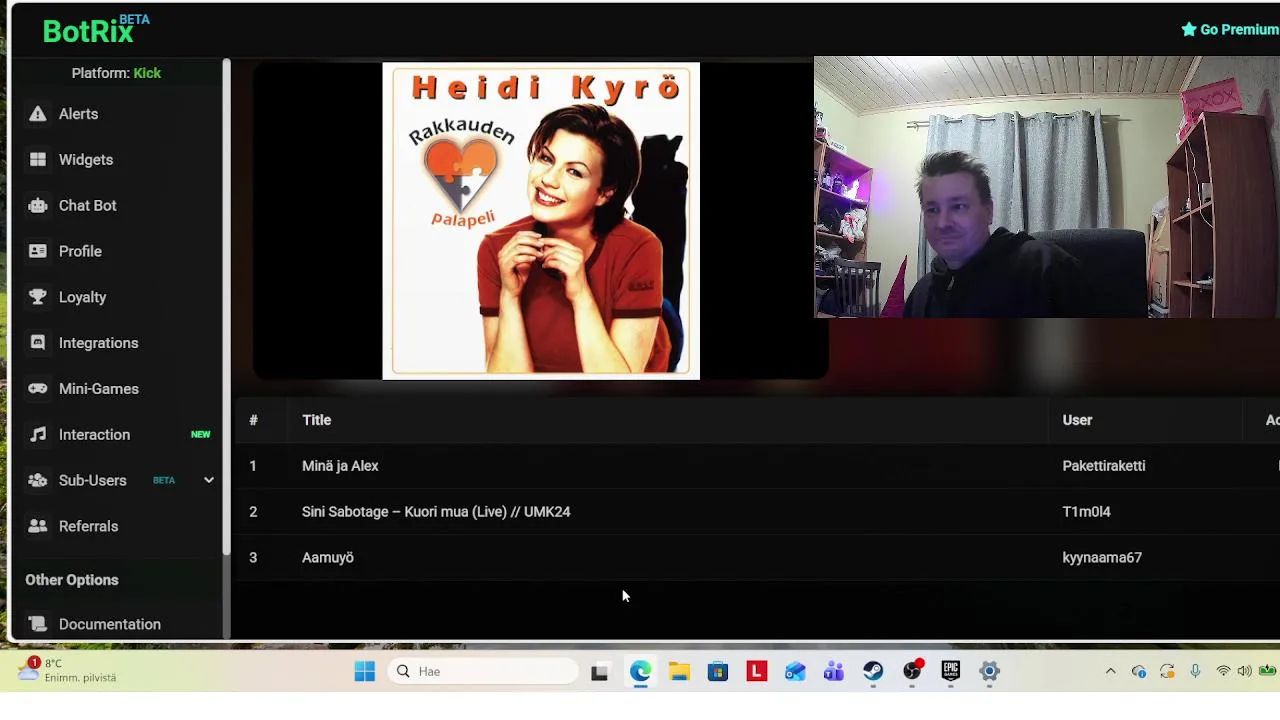Click the Integrations icon in sidebar

pos(38,343)
